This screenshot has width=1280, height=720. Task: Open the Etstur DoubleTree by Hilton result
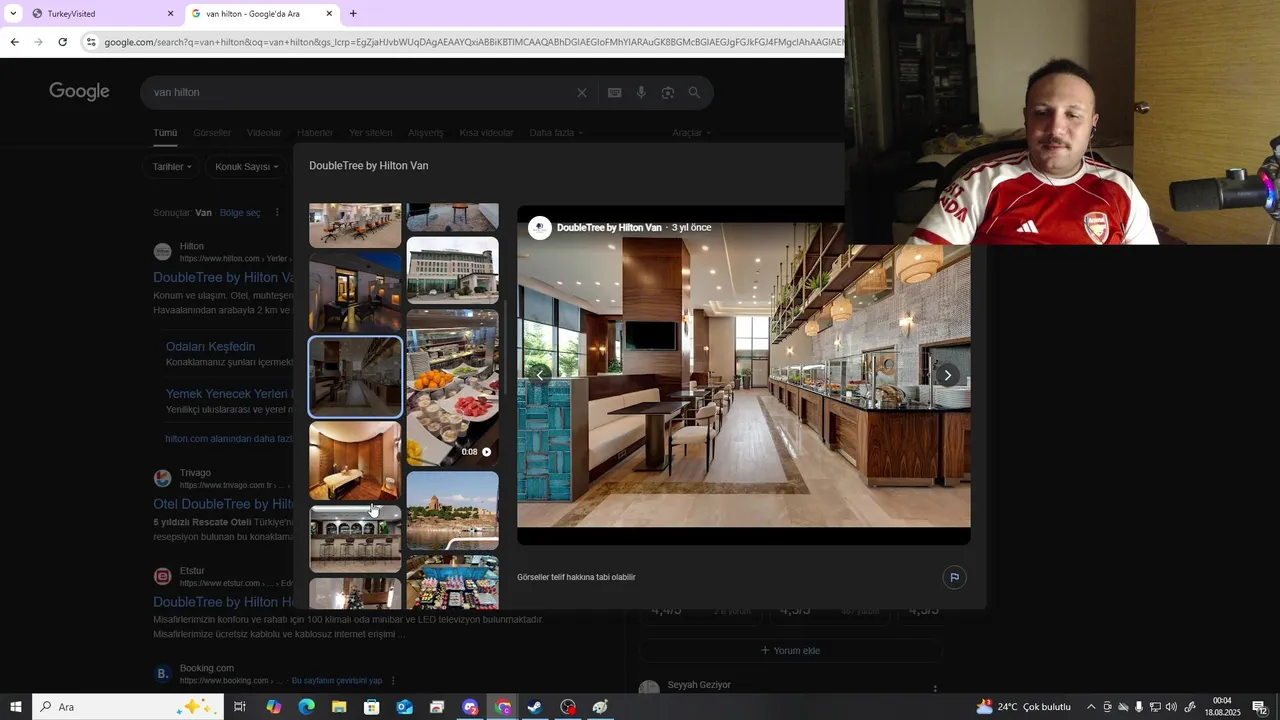pyautogui.click(x=224, y=602)
